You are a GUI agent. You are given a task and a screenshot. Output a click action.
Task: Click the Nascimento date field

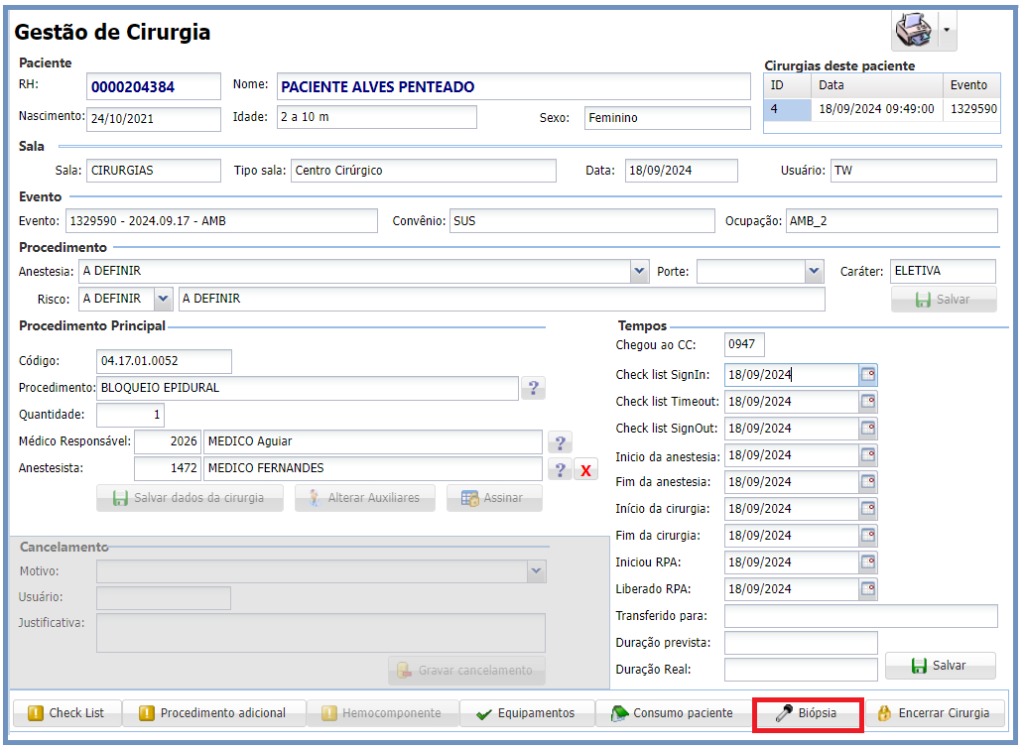point(153,119)
